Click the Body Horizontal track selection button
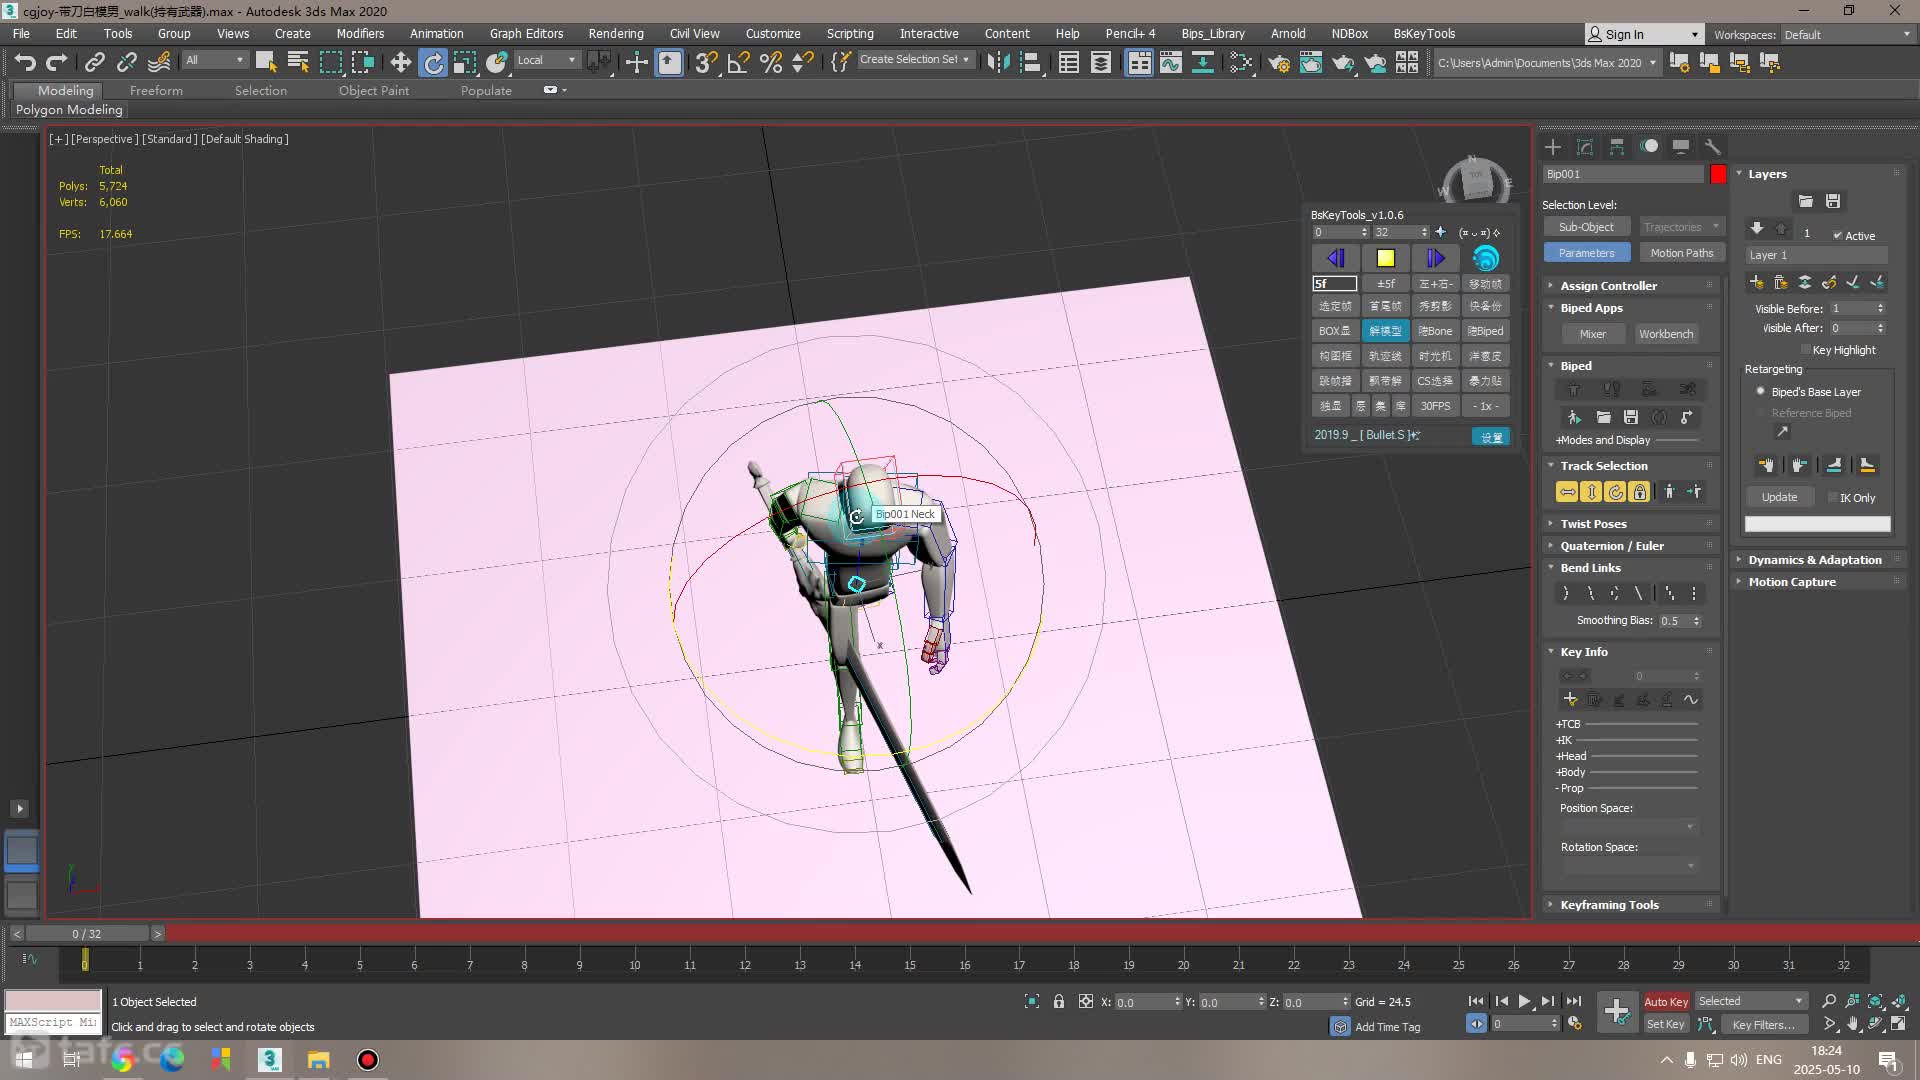This screenshot has height=1080, width=1920. 1567,492
